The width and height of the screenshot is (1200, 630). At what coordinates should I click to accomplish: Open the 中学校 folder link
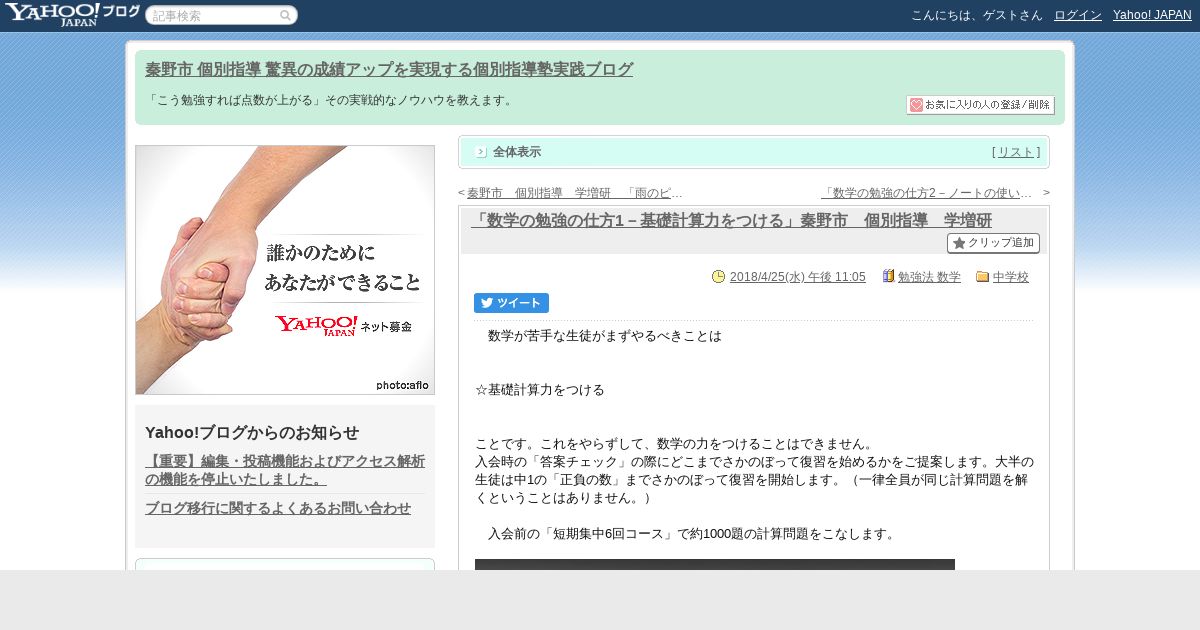pyautogui.click(x=1011, y=277)
